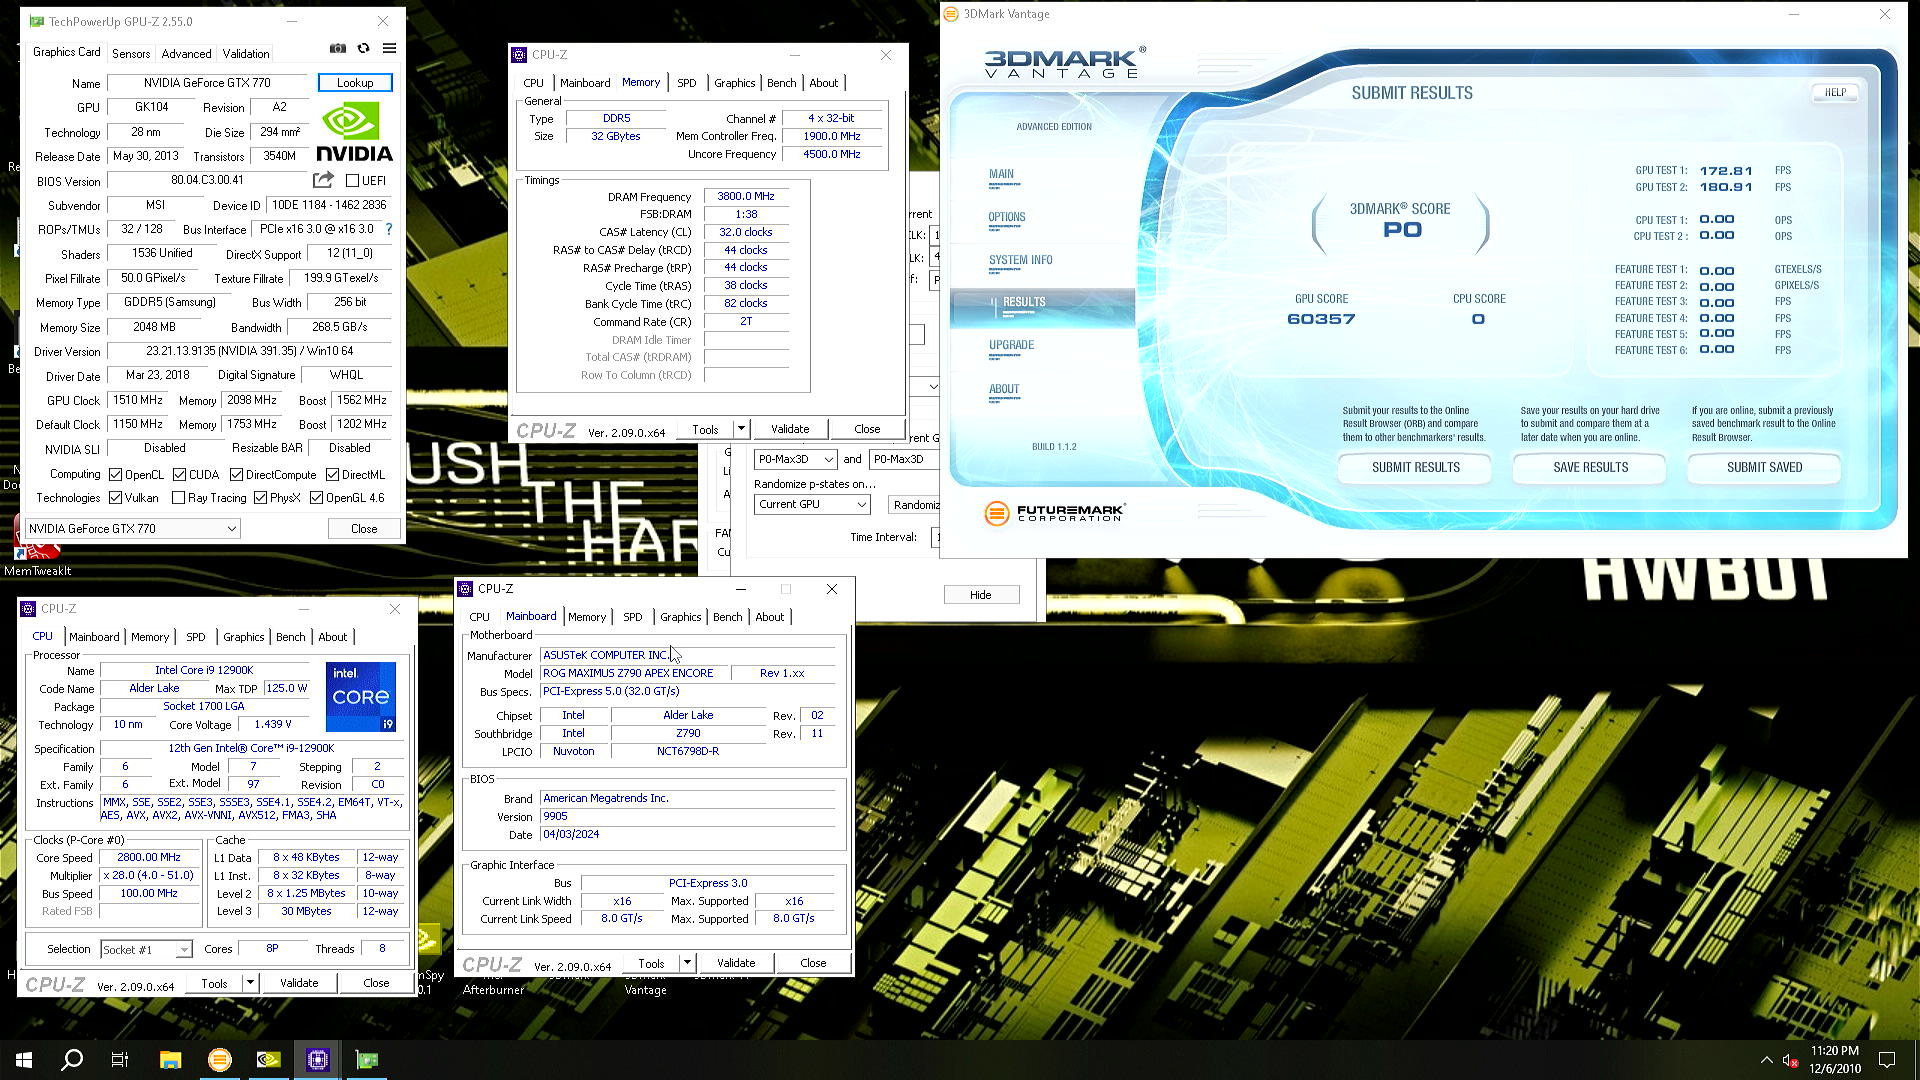The height and width of the screenshot is (1080, 1920).
Task: Click the CPU-Z Memory window title icon
Action: [519, 55]
